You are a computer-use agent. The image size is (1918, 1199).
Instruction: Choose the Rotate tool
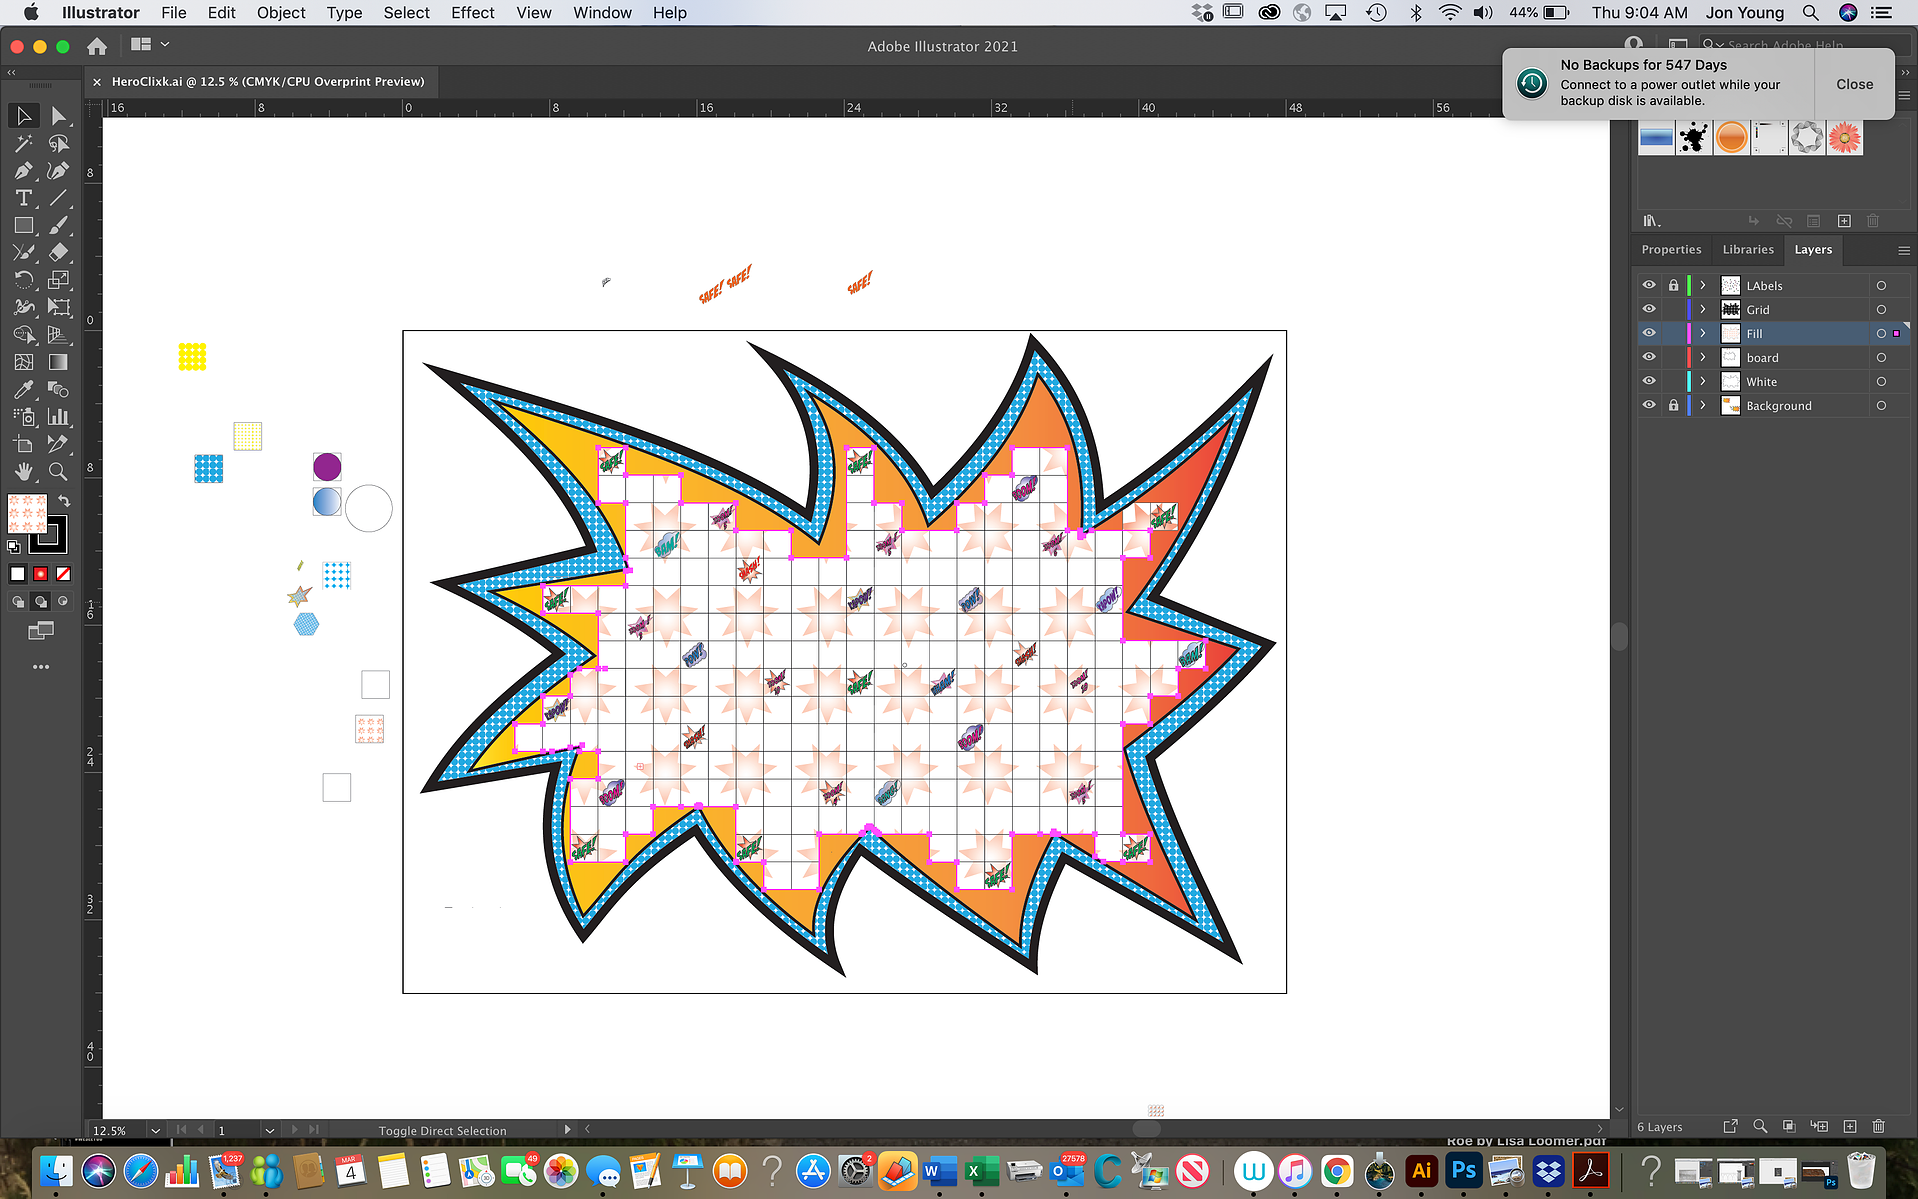[24, 280]
